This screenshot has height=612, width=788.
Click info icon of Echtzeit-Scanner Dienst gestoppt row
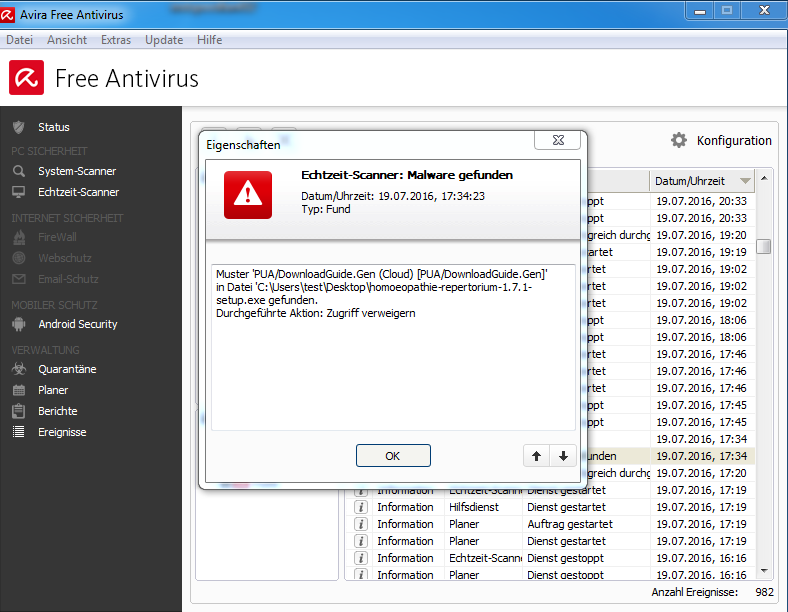pos(360,558)
